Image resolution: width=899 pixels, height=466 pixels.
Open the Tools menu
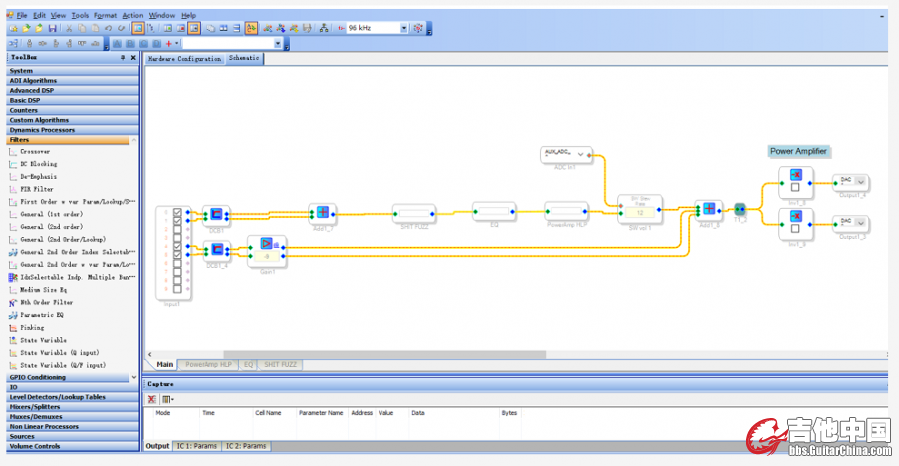[80, 16]
